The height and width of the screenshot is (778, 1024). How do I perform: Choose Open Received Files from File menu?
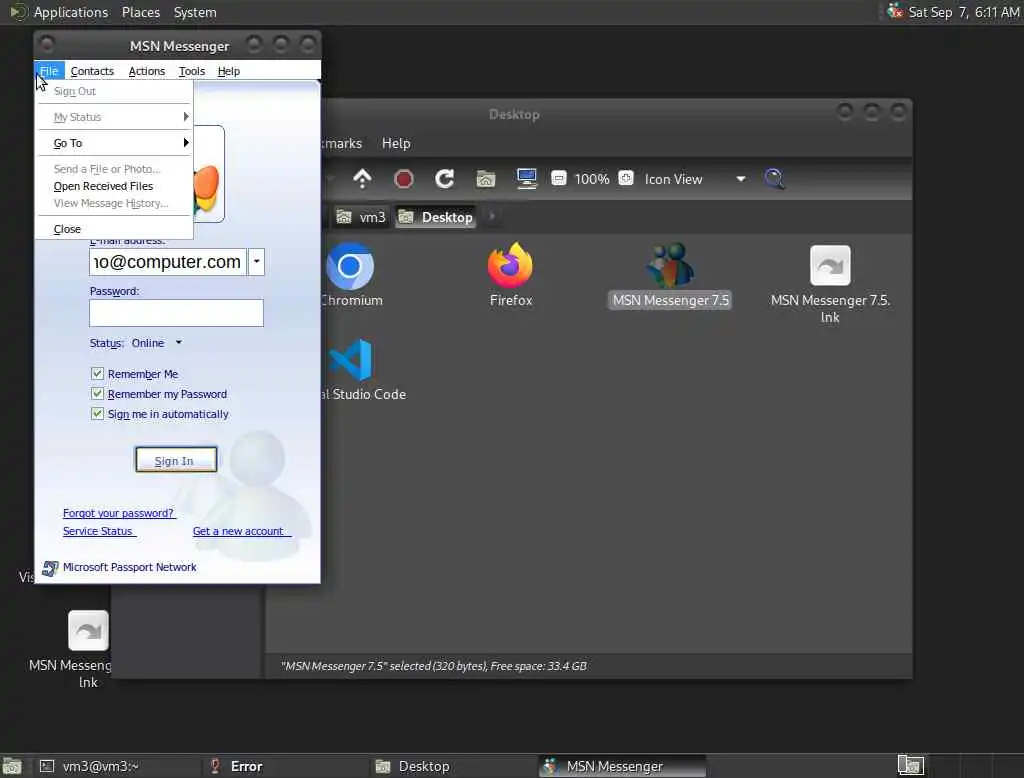click(x=114, y=186)
